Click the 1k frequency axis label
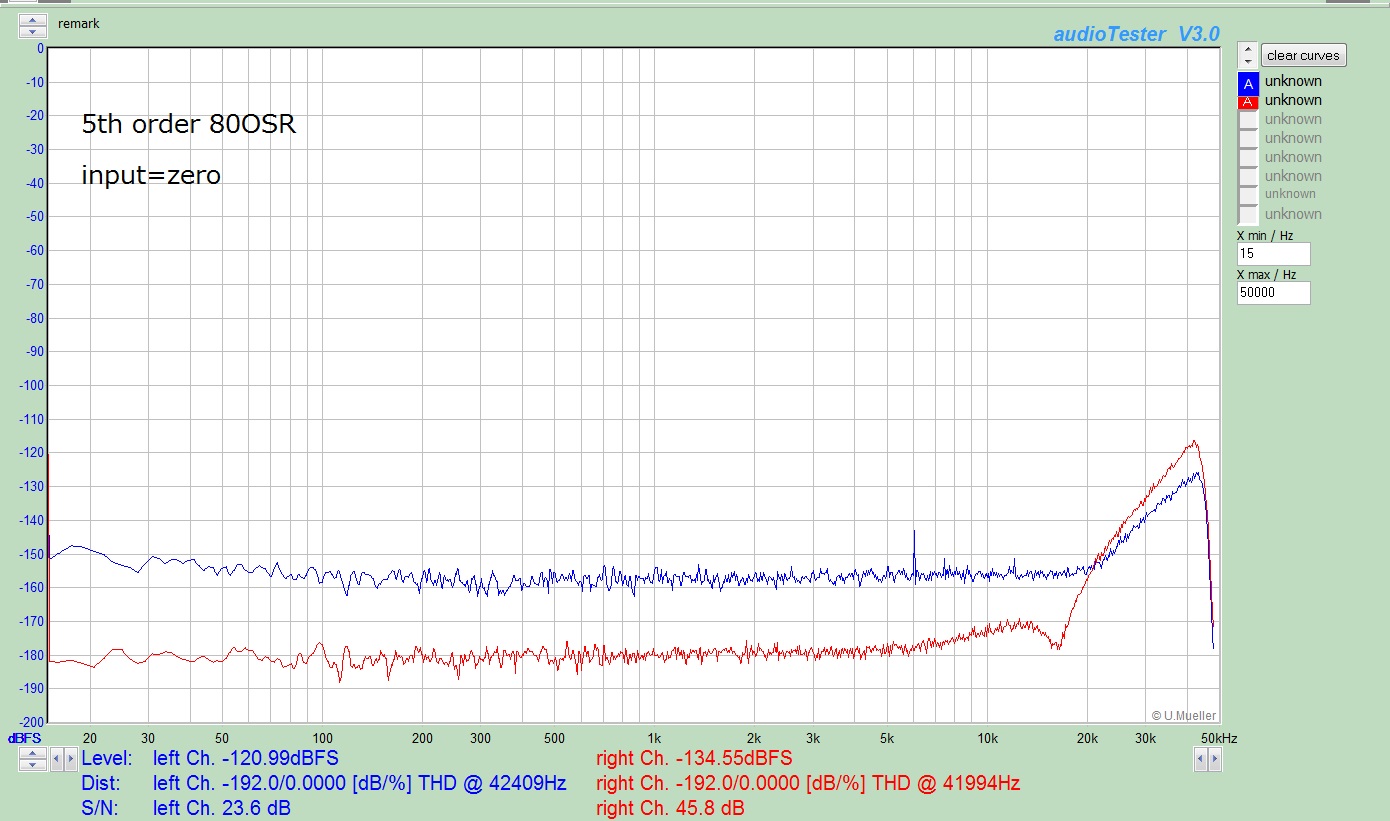This screenshot has height=821, width=1390. 654,738
